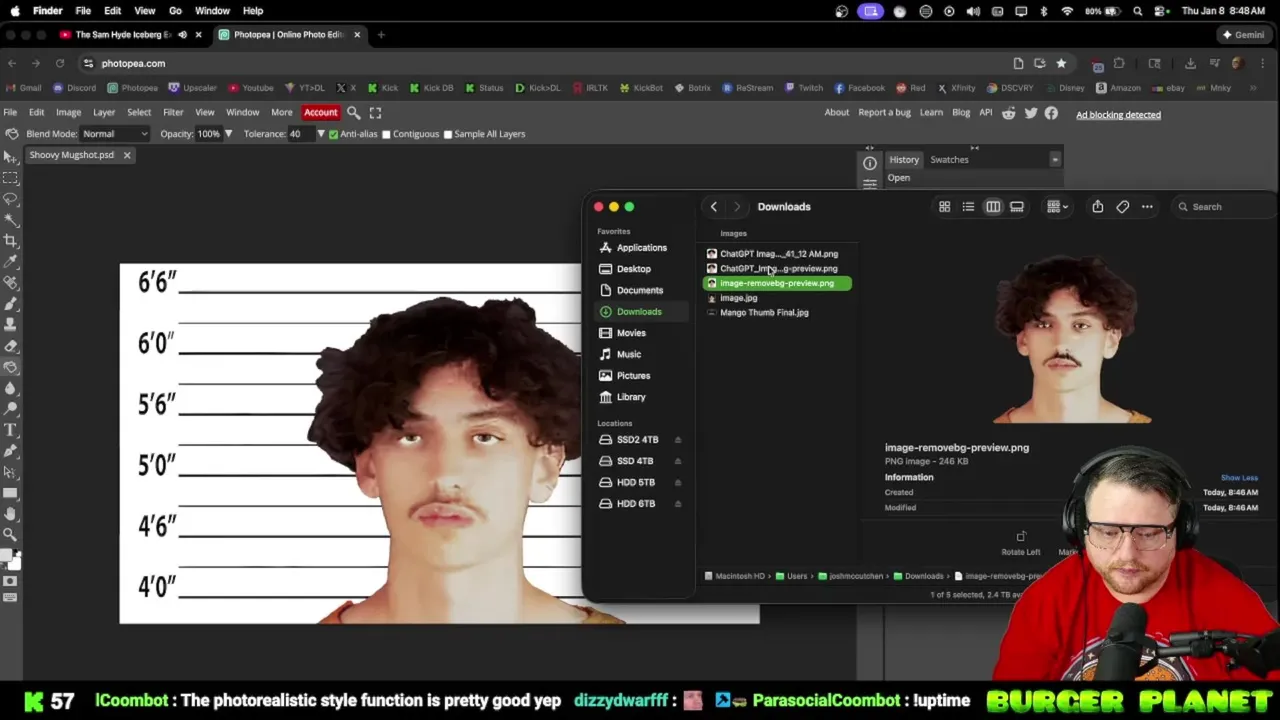This screenshot has height=720, width=1280.
Task: Open the Learn link in Photopea
Action: [x=931, y=113]
